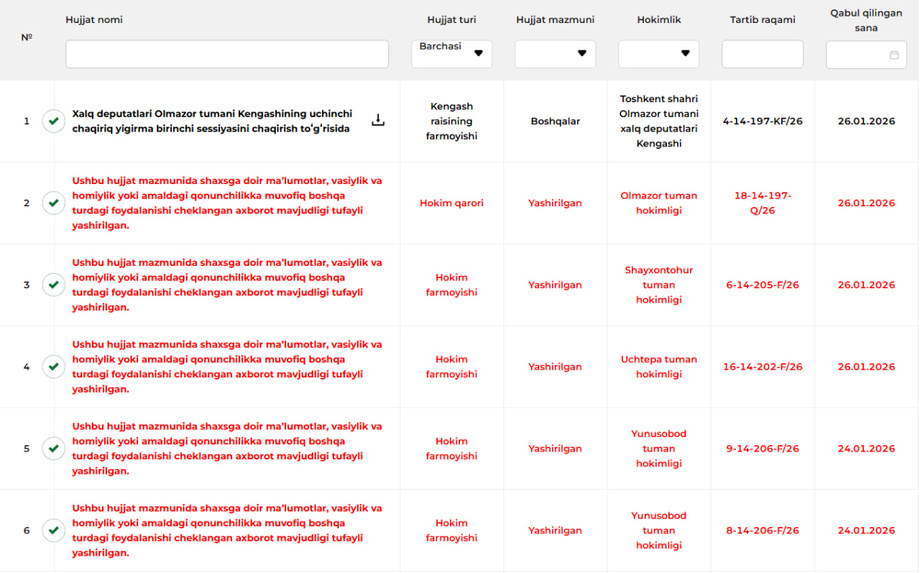920x573 pixels.
Task: Click the calendar icon in date filter
Action: (894, 55)
